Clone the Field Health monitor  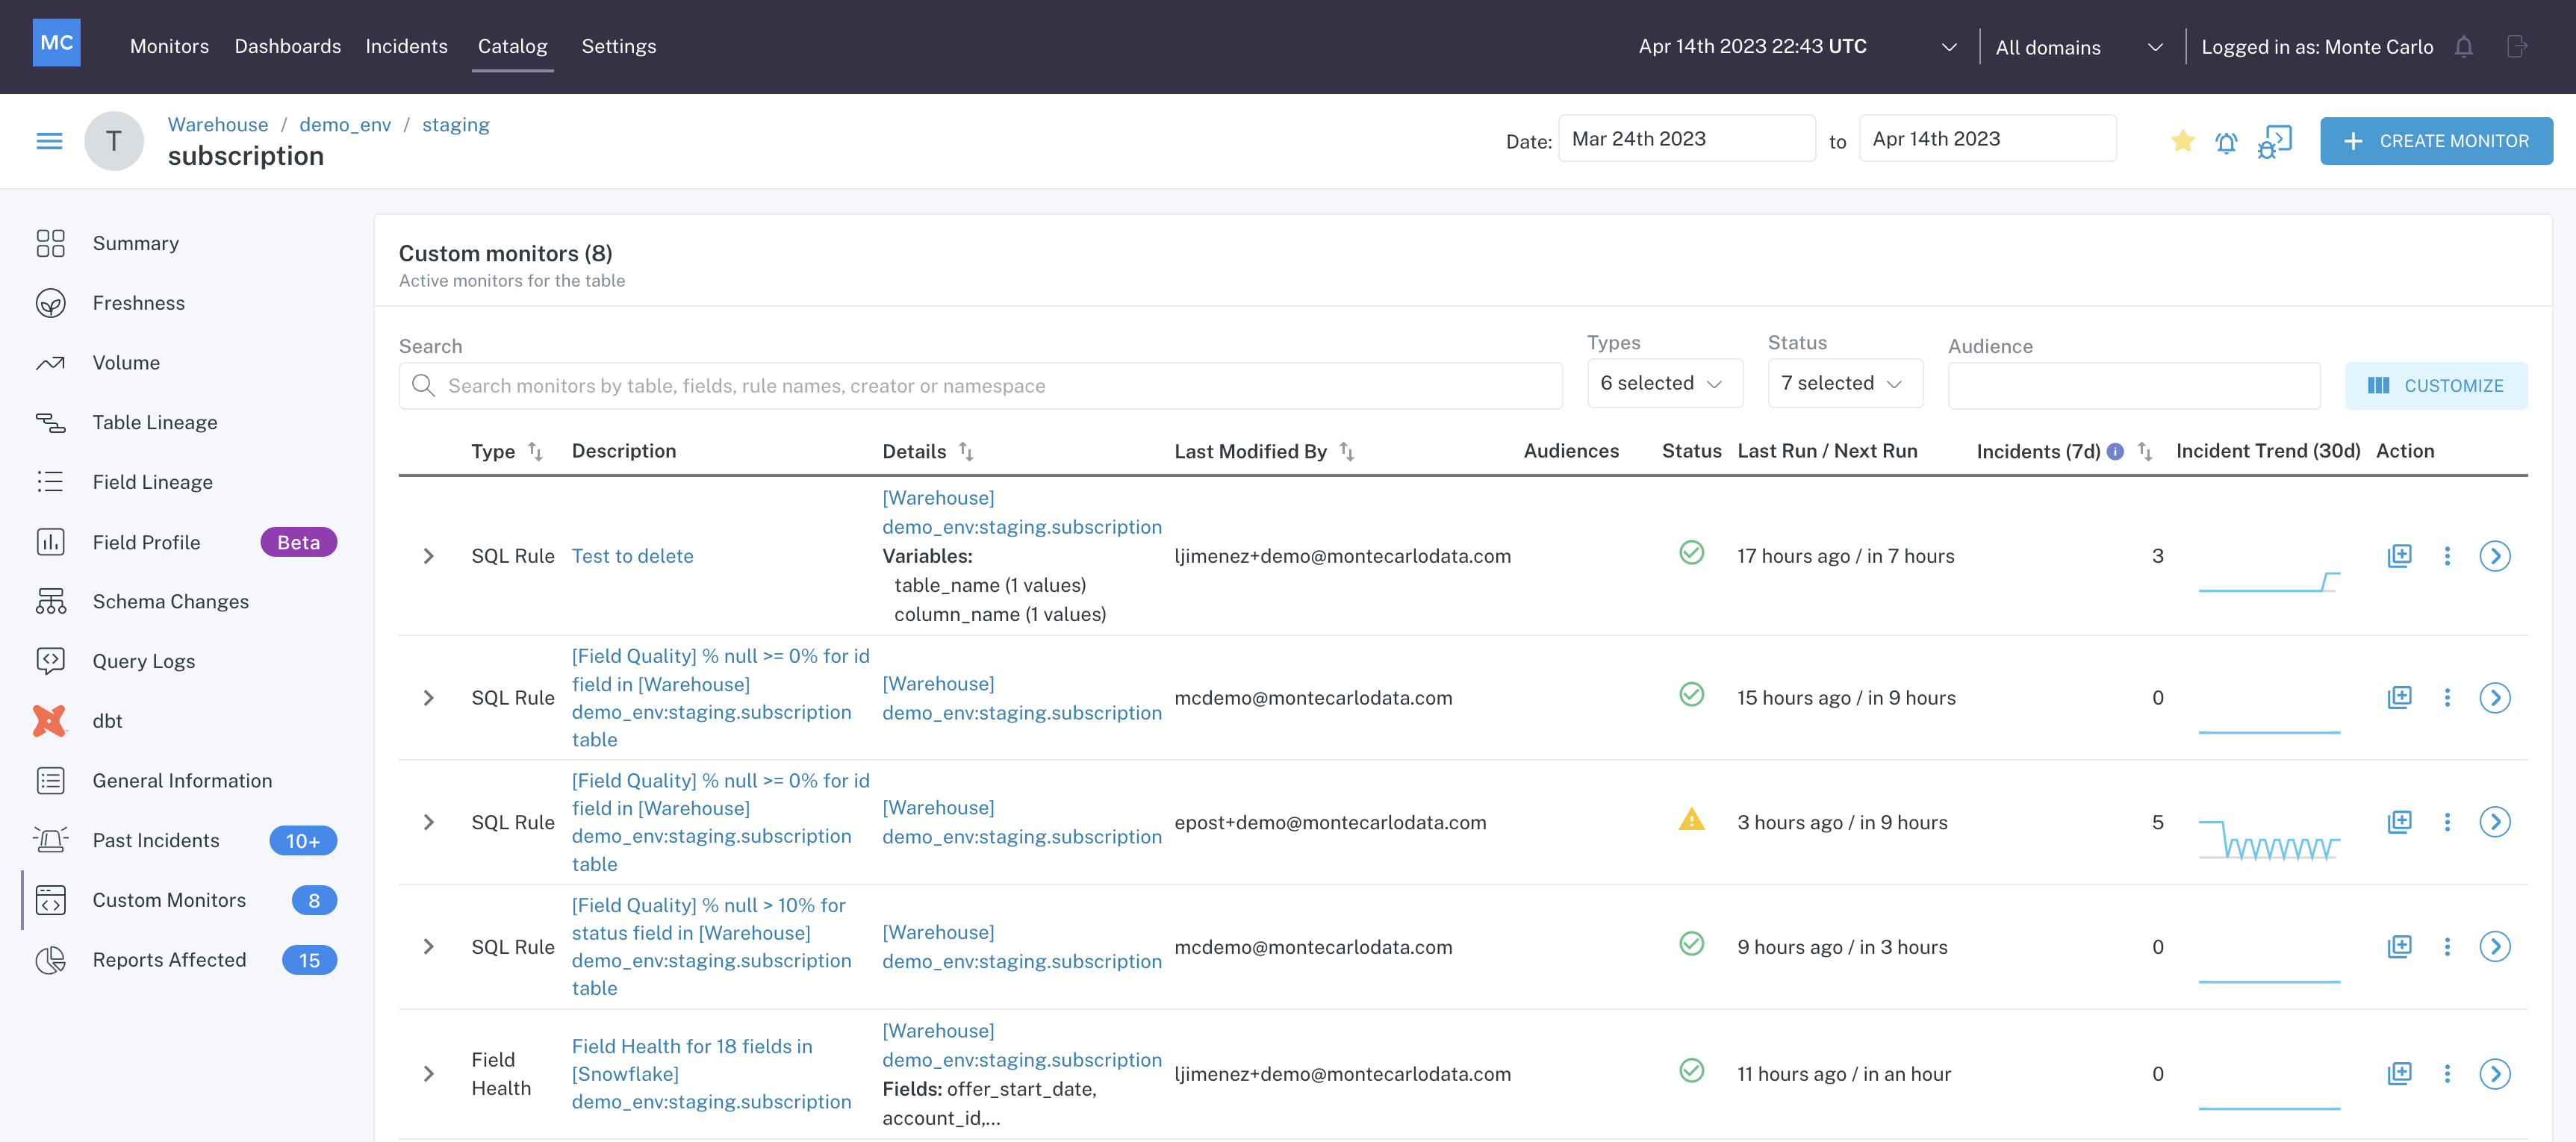pos(2399,1074)
